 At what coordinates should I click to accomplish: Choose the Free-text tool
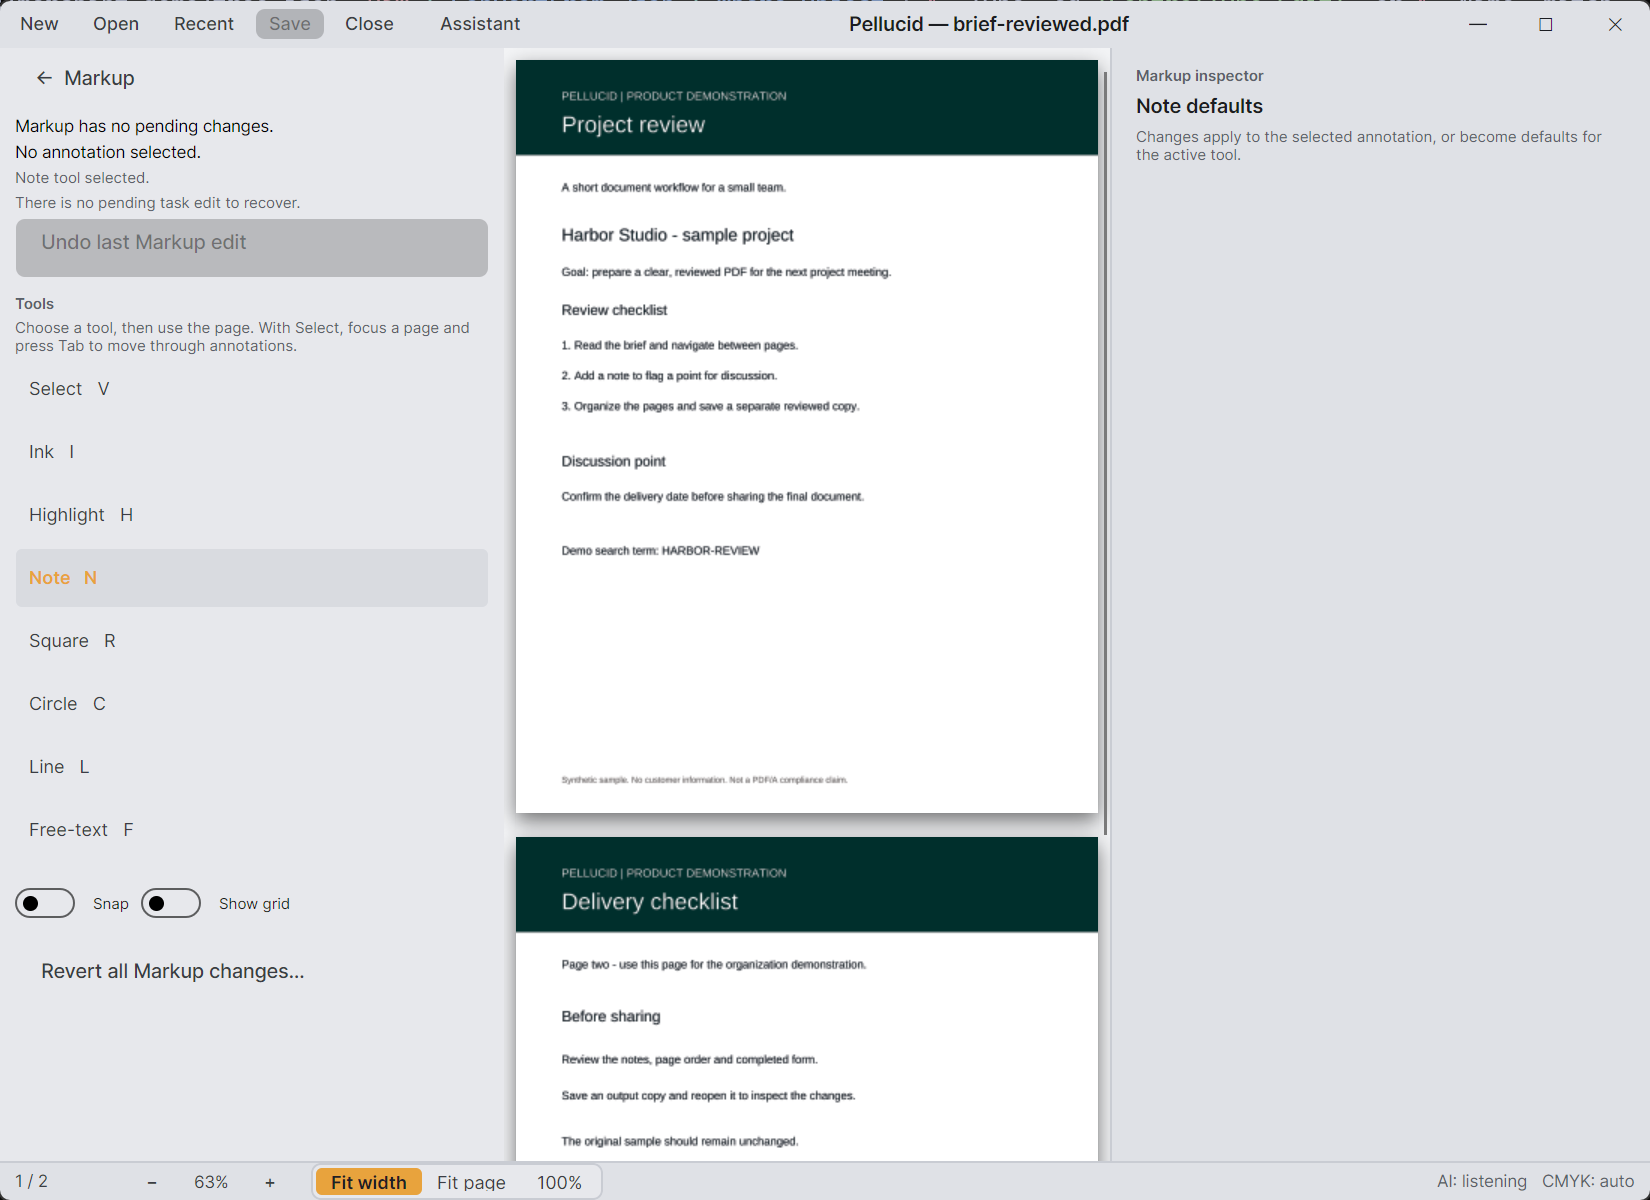252,830
